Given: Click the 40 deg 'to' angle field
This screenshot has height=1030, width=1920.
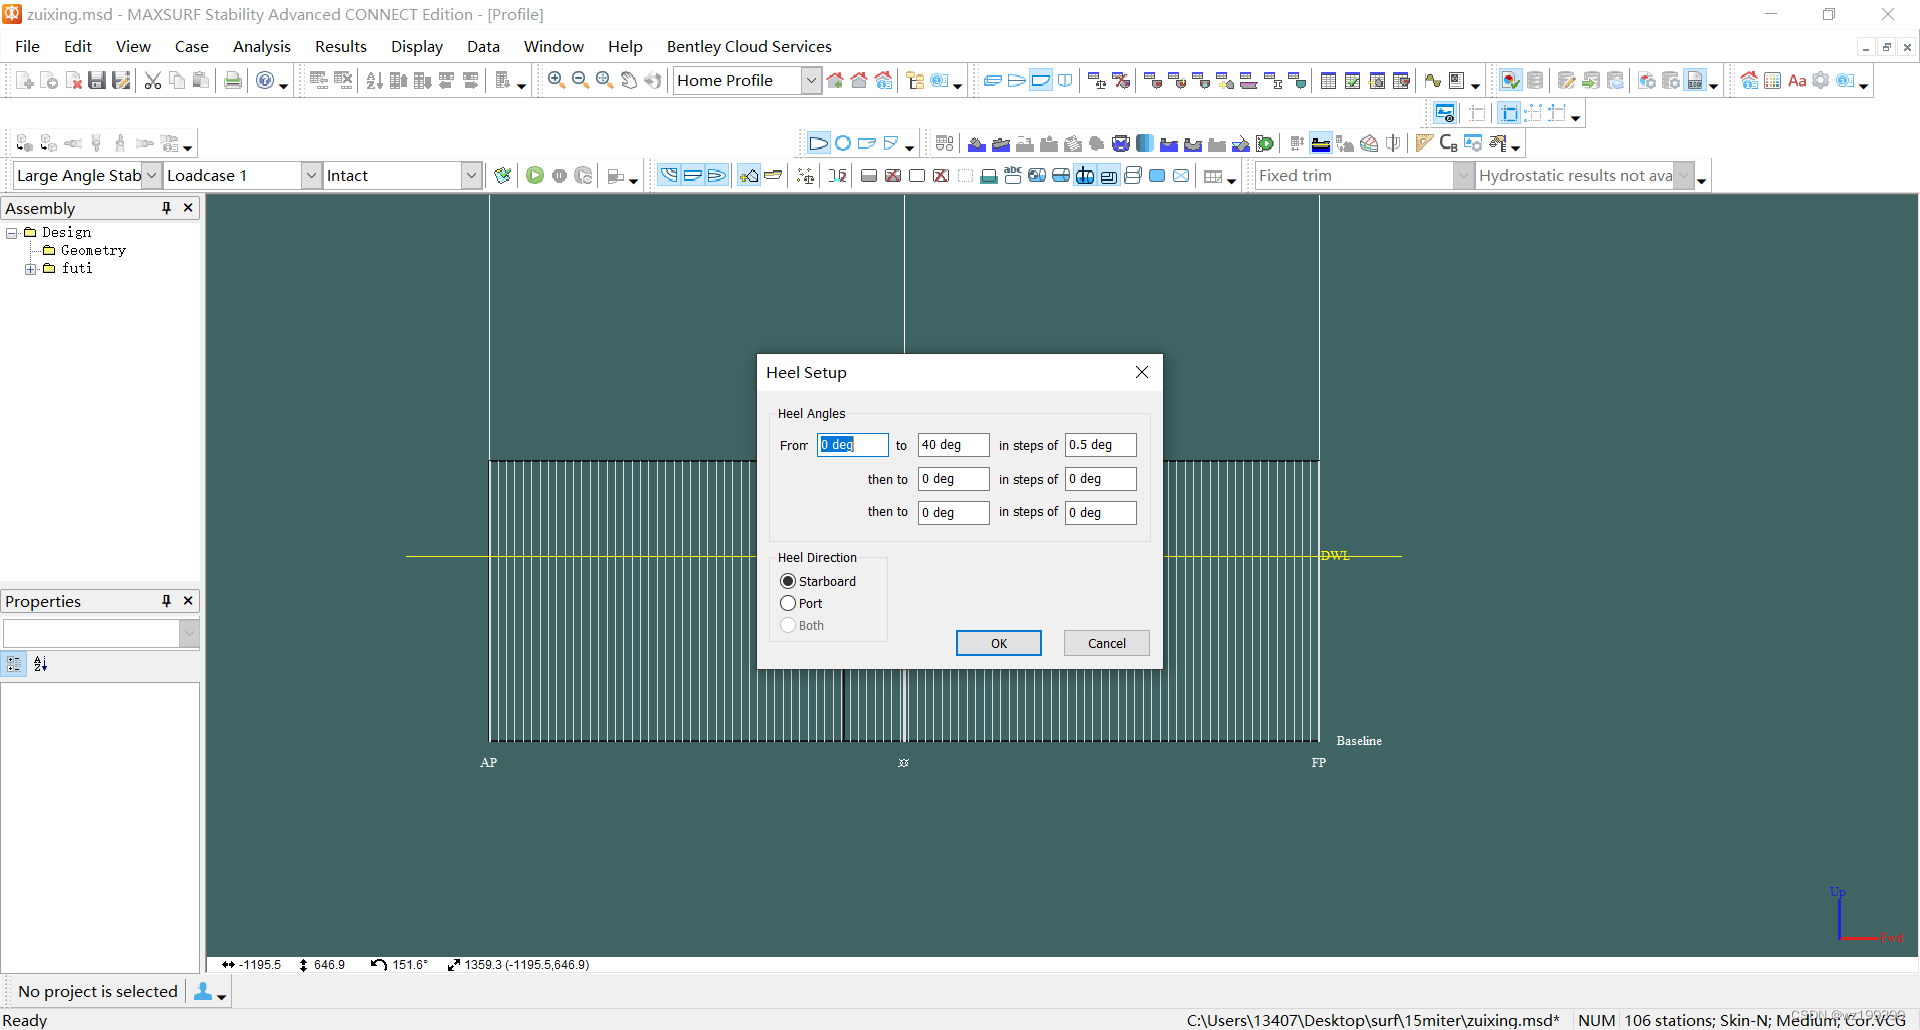Looking at the screenshot, I should pyautogui.click(x=954, y=445).
